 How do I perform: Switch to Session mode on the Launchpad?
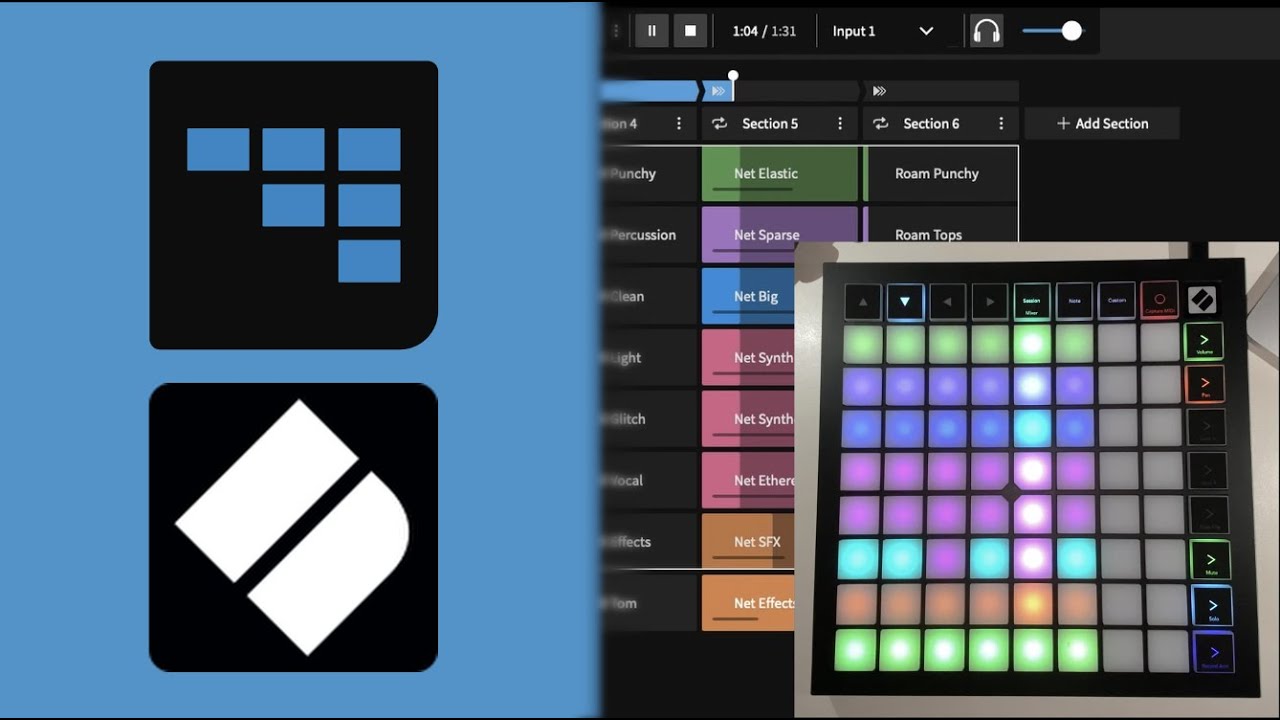point(1032,301)
